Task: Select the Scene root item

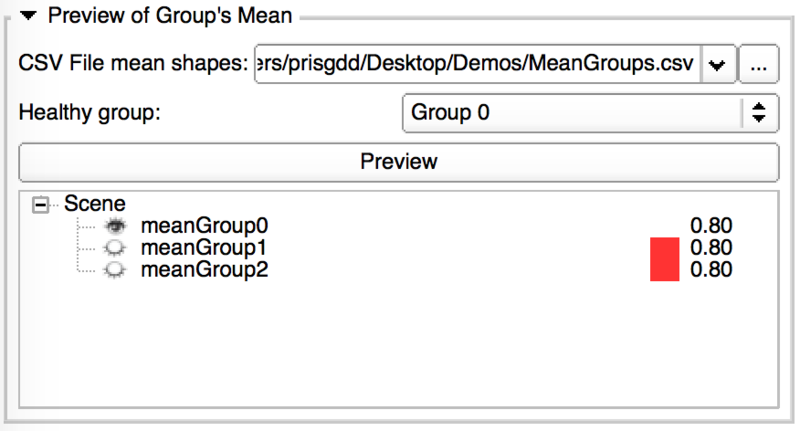Action: (x=95, y=204)
